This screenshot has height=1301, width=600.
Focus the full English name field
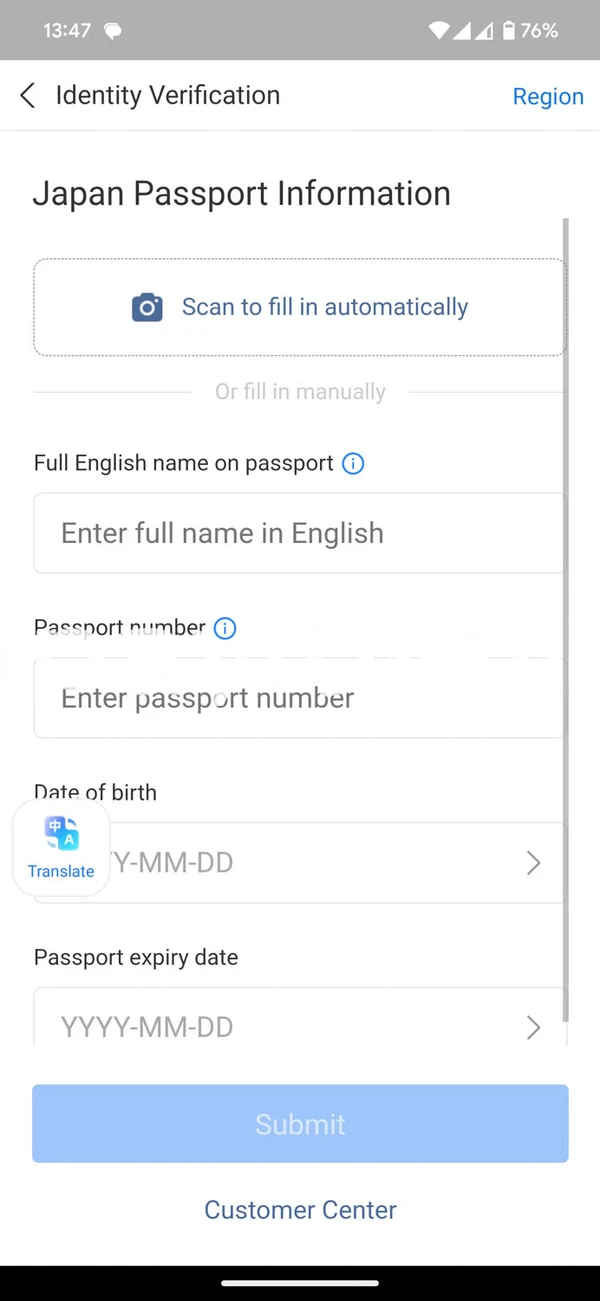(x=299, y=533)
